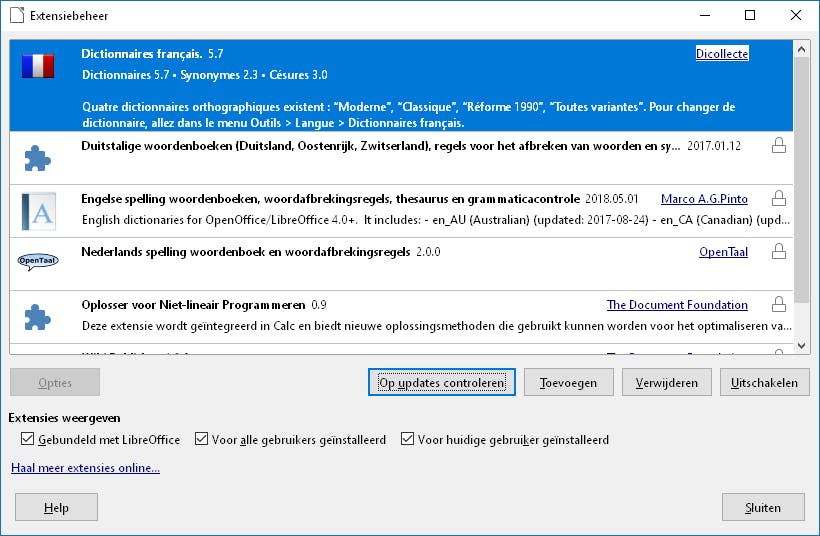This screenshot has height=536, width=820.
Task: Click the extension list scrollbar thumb
Action: [801, 180]
